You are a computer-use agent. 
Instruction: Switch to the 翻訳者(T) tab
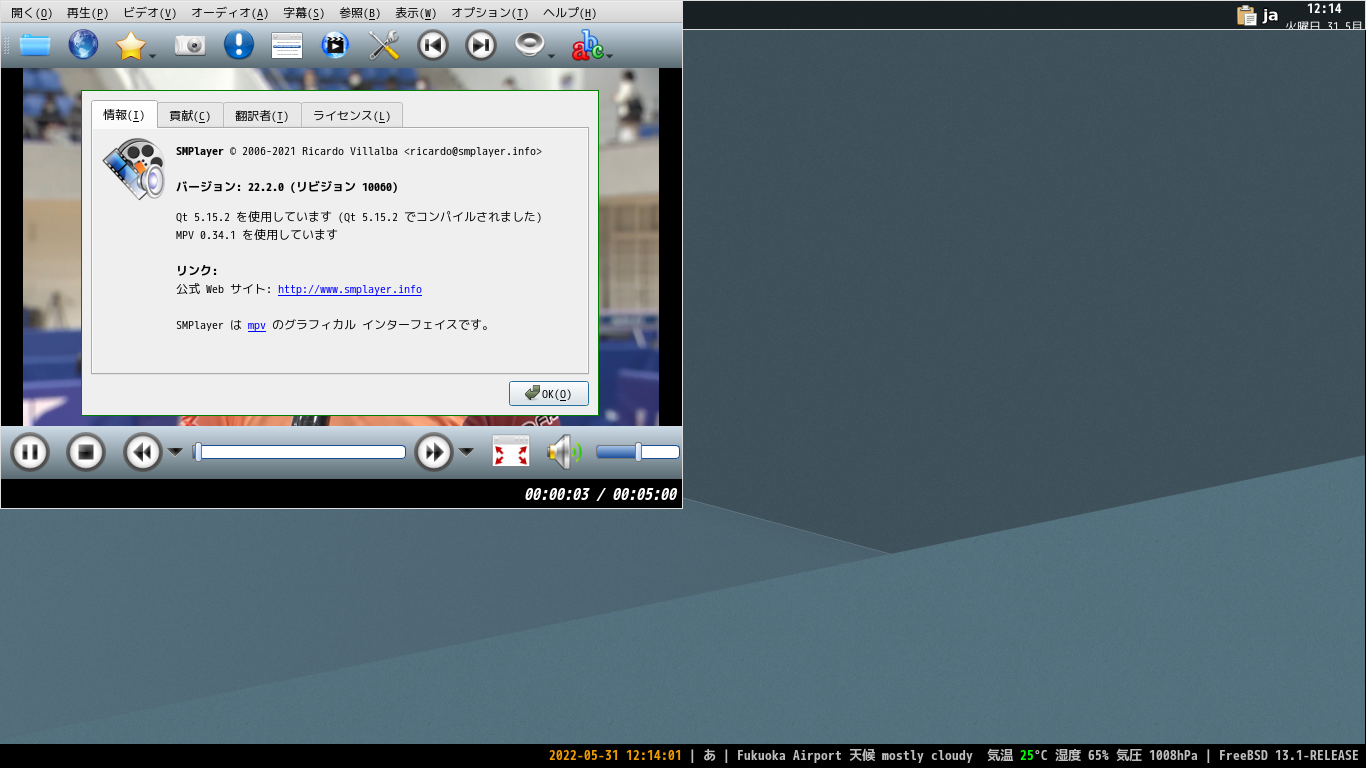click(x=262, y=116)
